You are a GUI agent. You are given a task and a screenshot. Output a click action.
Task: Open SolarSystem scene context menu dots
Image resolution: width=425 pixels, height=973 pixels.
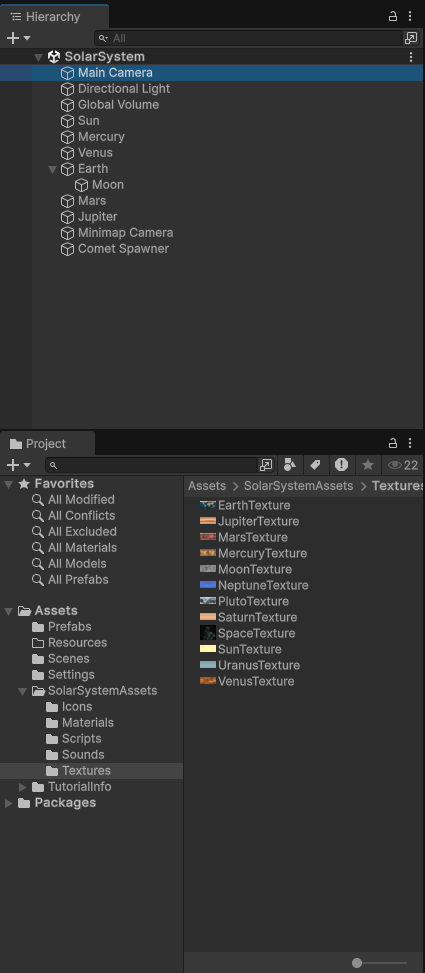[410, 57]
